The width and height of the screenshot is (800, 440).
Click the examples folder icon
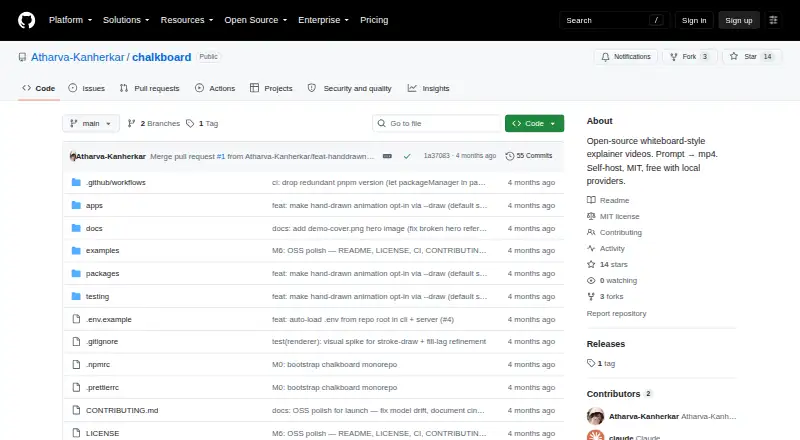point(76,251)
